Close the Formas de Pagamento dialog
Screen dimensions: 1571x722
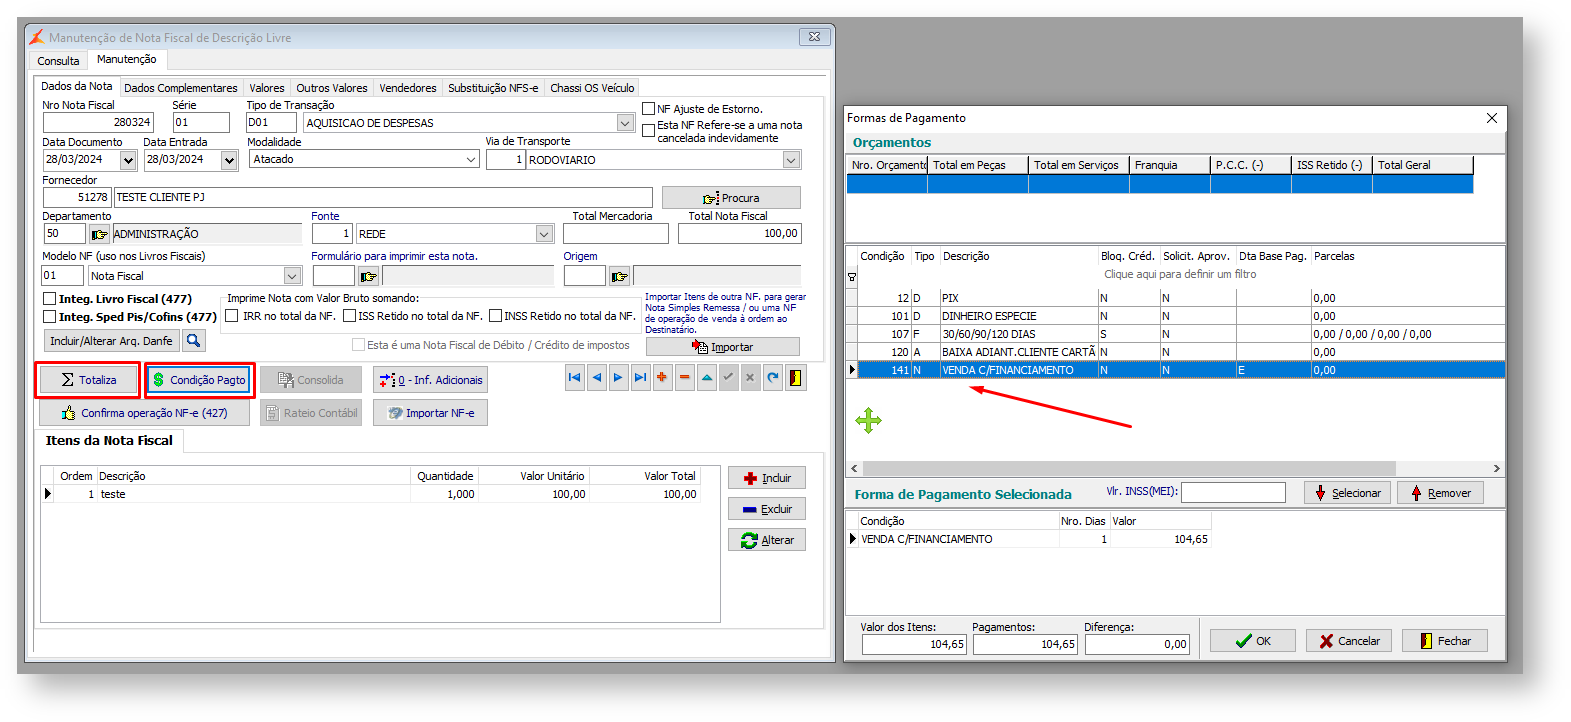pyautogui.click(x=1491, y=118)
